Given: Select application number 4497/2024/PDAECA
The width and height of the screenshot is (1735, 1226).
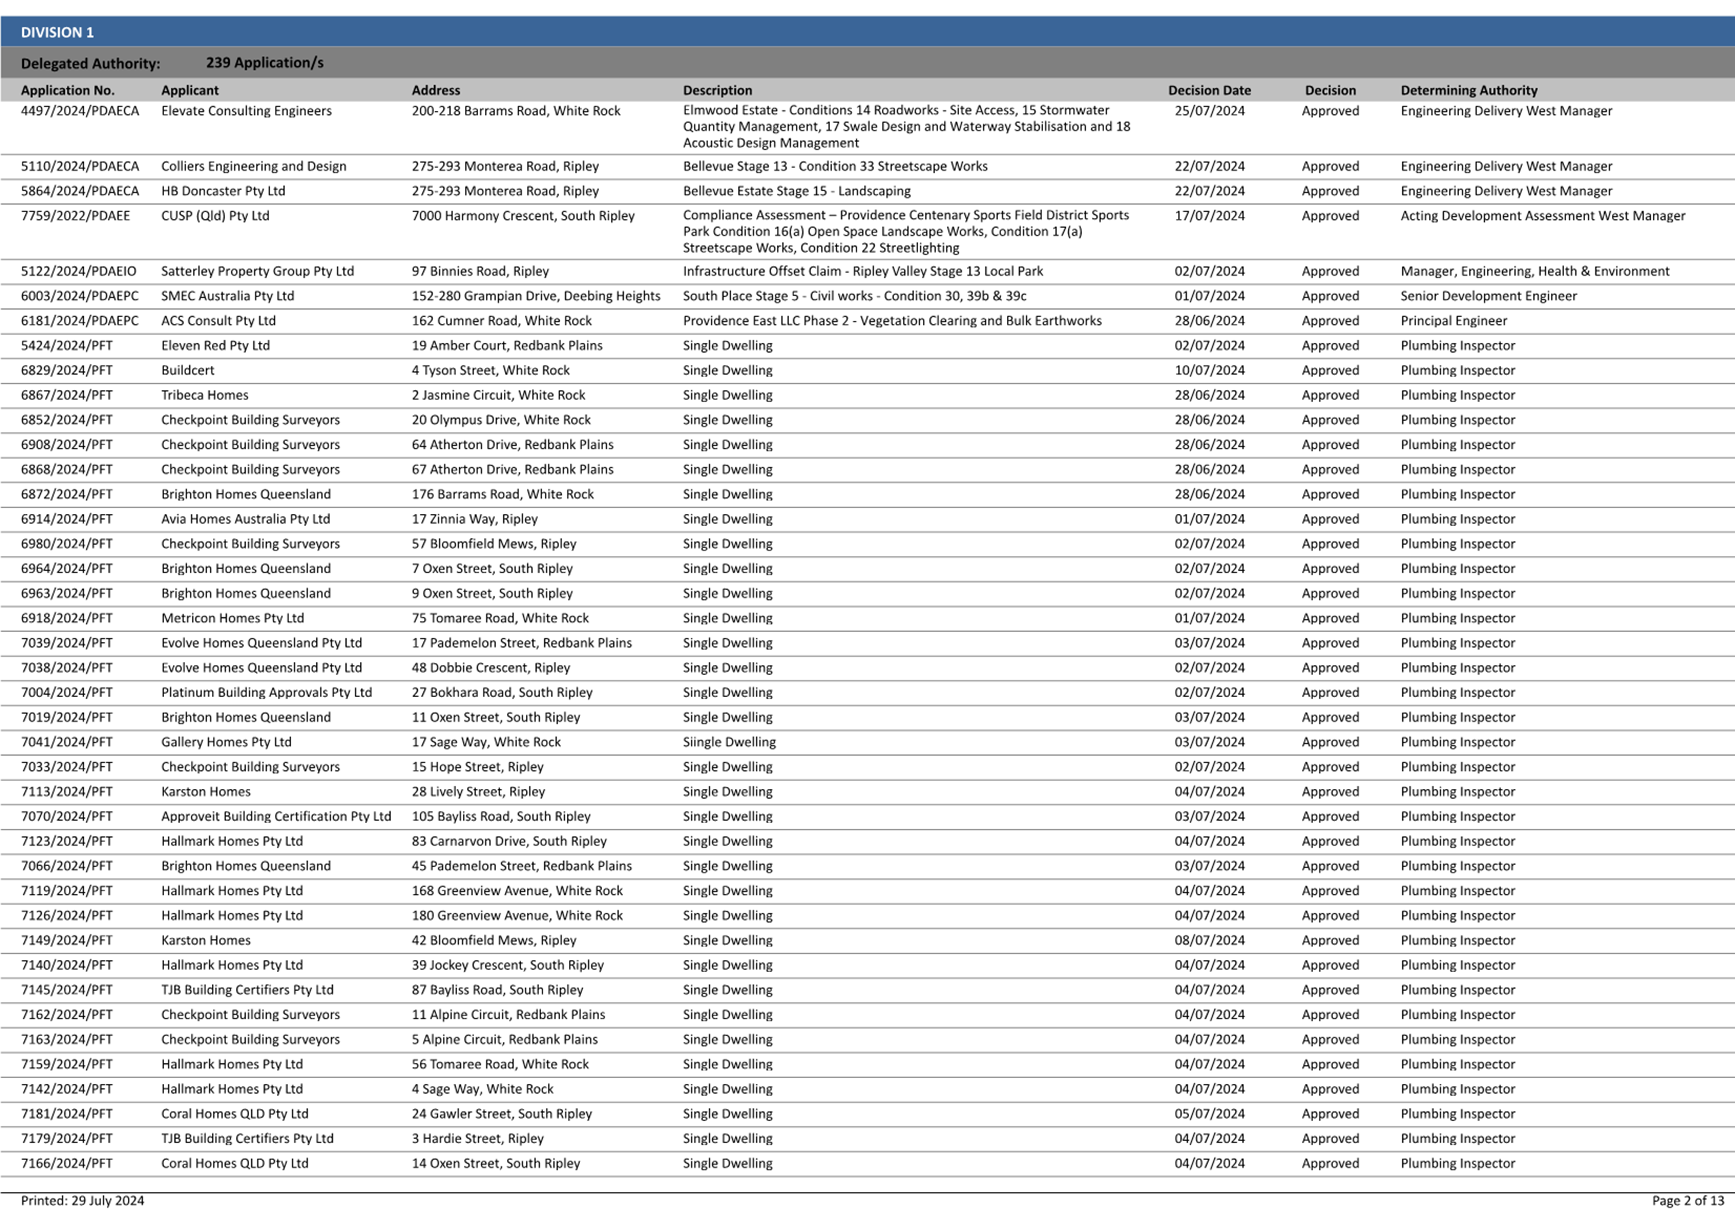Looking at the screenshot, I should point(80,111).
